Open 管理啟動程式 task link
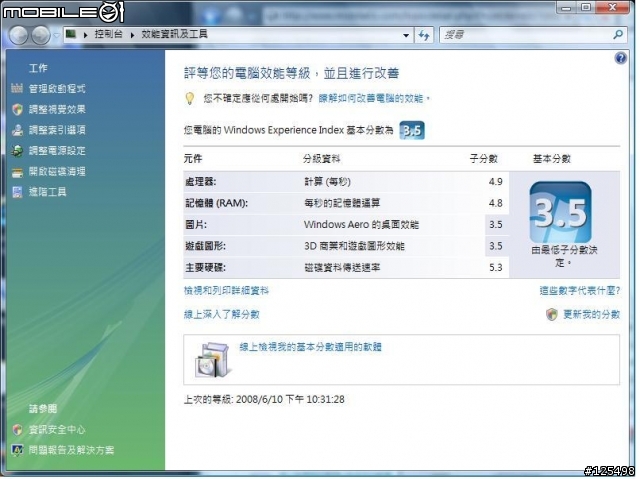The width and height of the screenshot is (640, 479). click(57, 89)
